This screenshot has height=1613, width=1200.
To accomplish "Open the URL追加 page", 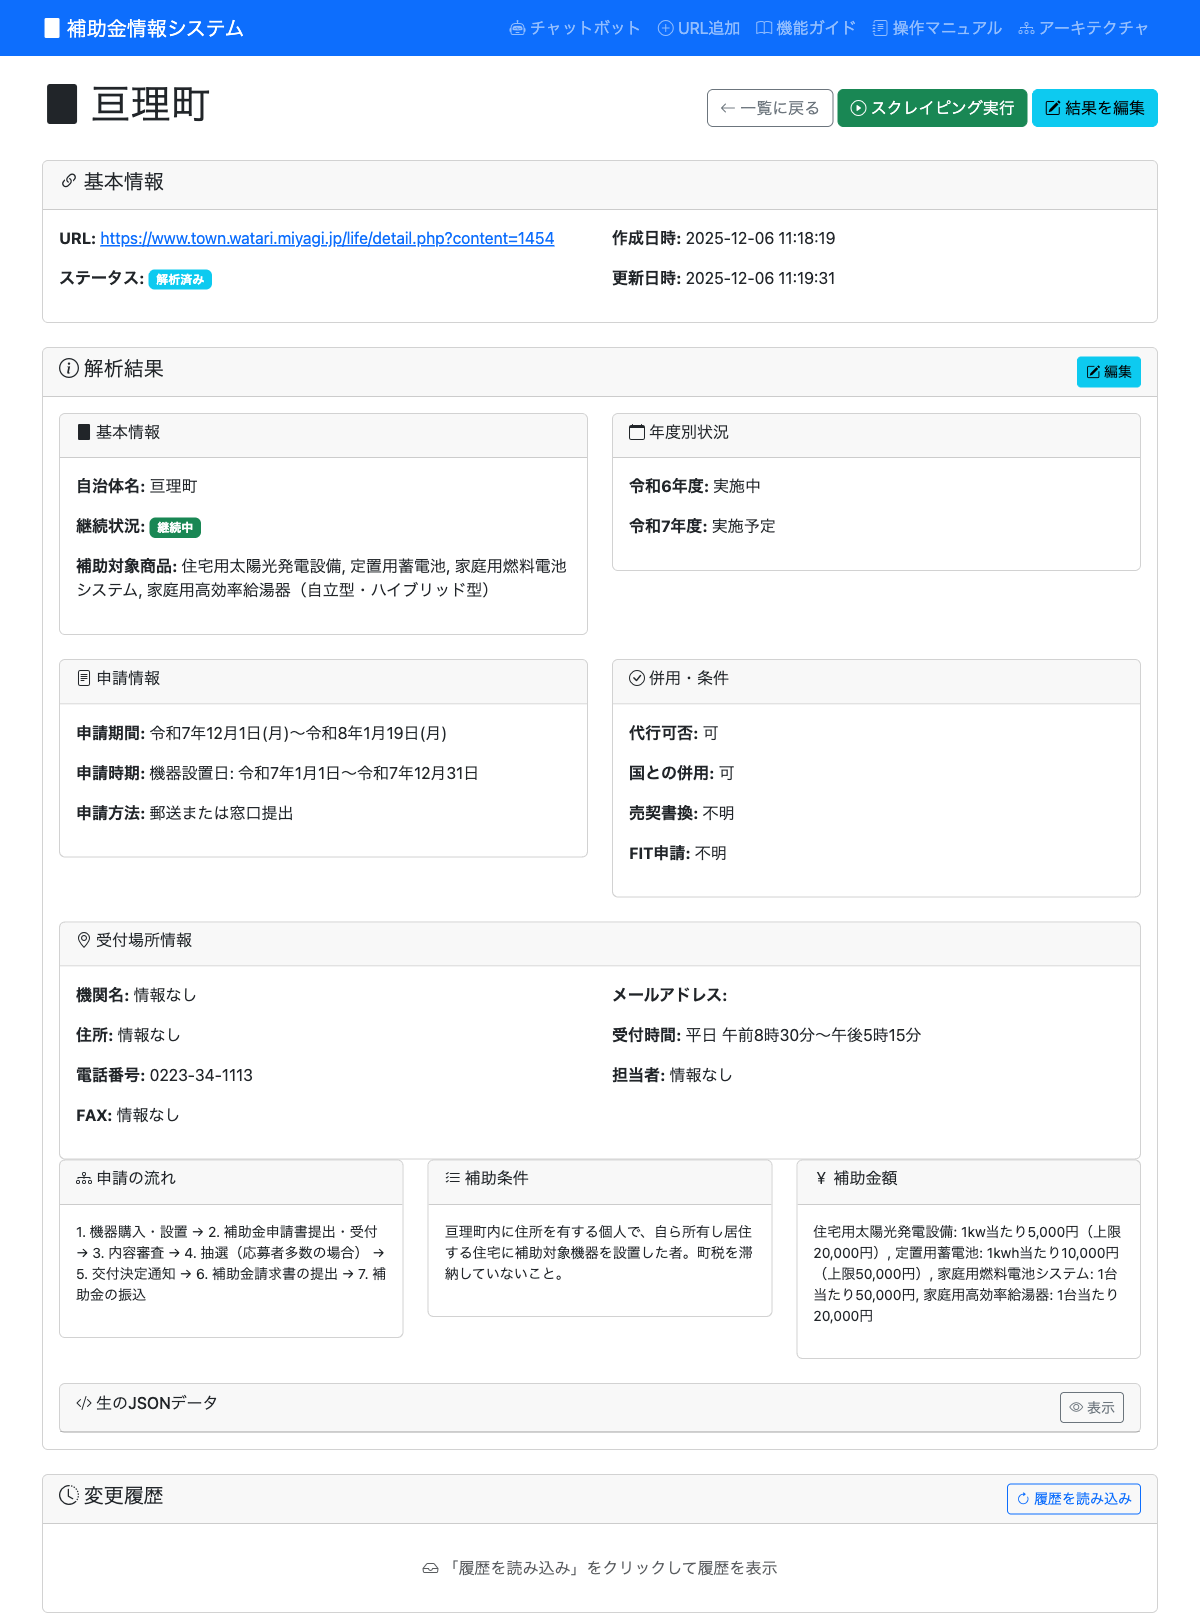I will coord(698,28).
